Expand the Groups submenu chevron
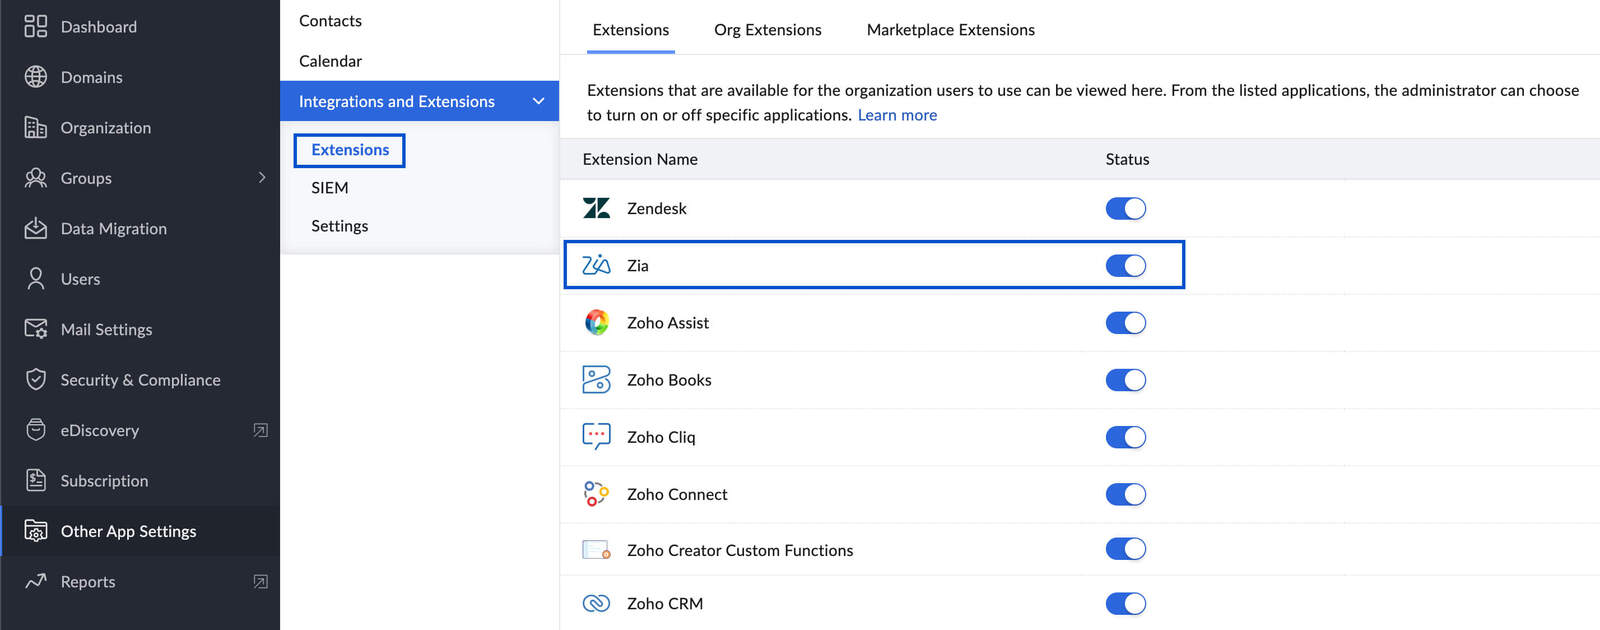This screenshot has height=630, width=1600. coord(262,178)
